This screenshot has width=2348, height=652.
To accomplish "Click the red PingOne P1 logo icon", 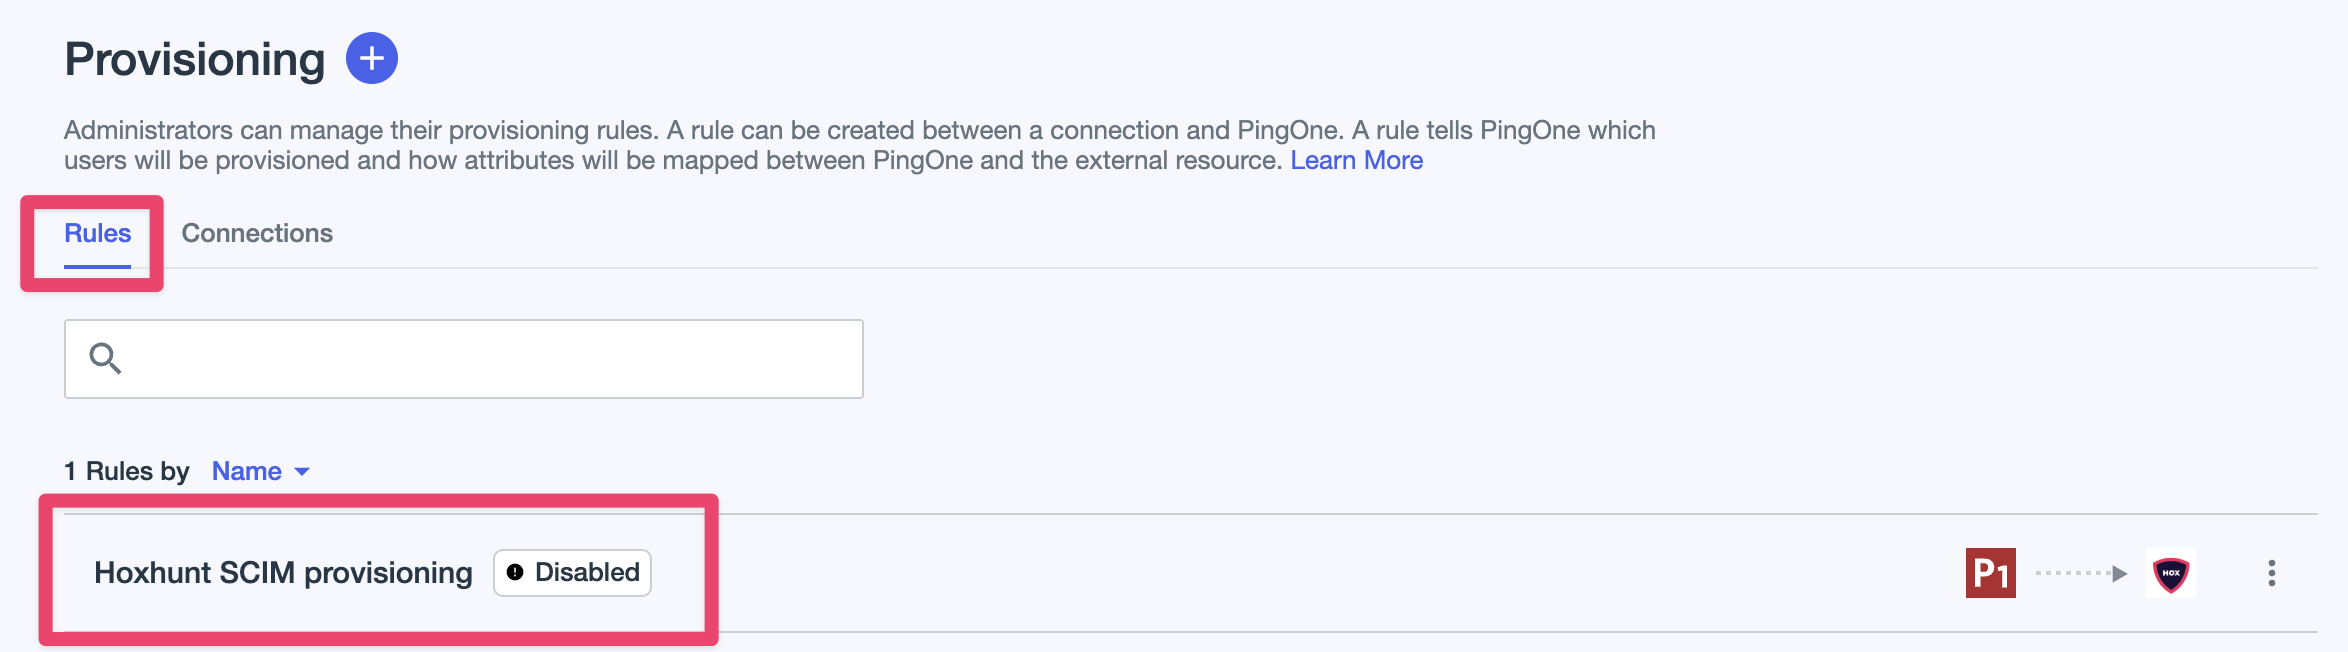I will tap(1990, 573).
